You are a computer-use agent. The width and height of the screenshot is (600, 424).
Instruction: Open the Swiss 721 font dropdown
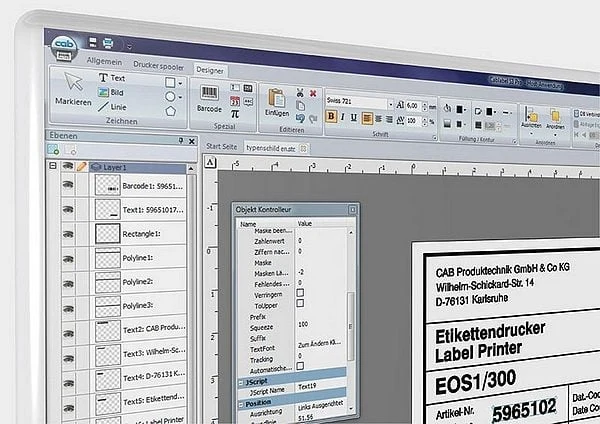click(390, 104)
